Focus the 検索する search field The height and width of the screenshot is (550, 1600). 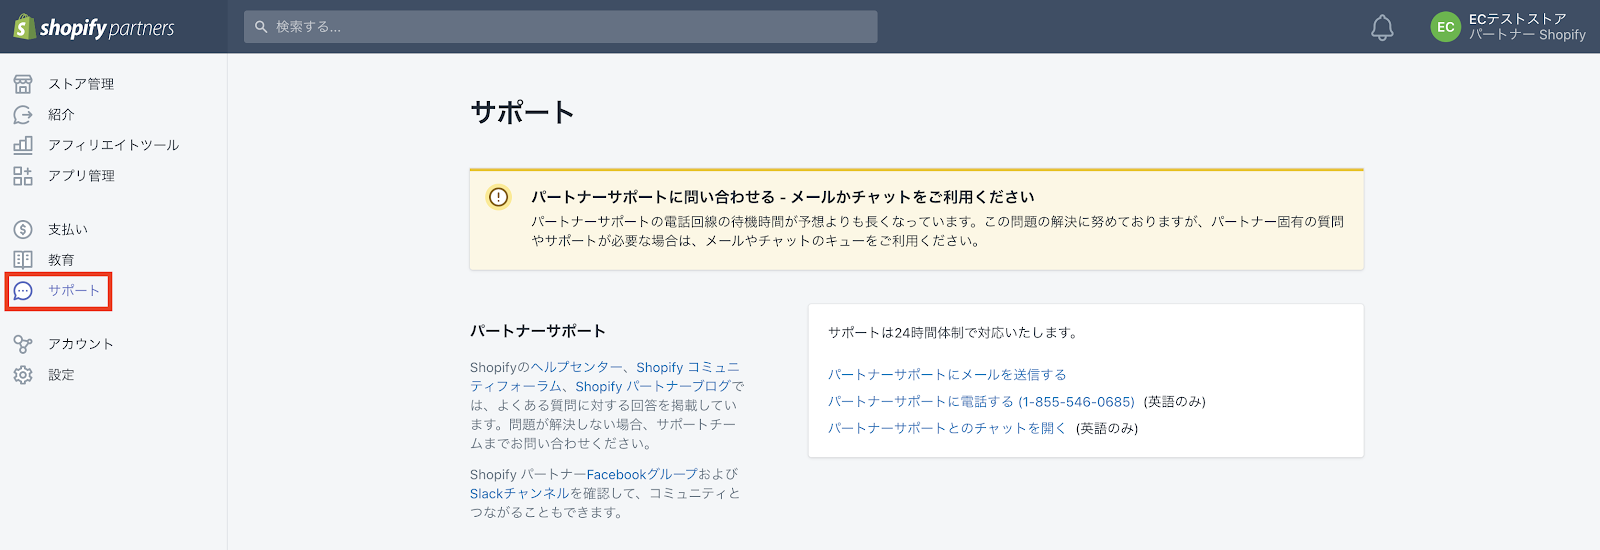[560, 27]
